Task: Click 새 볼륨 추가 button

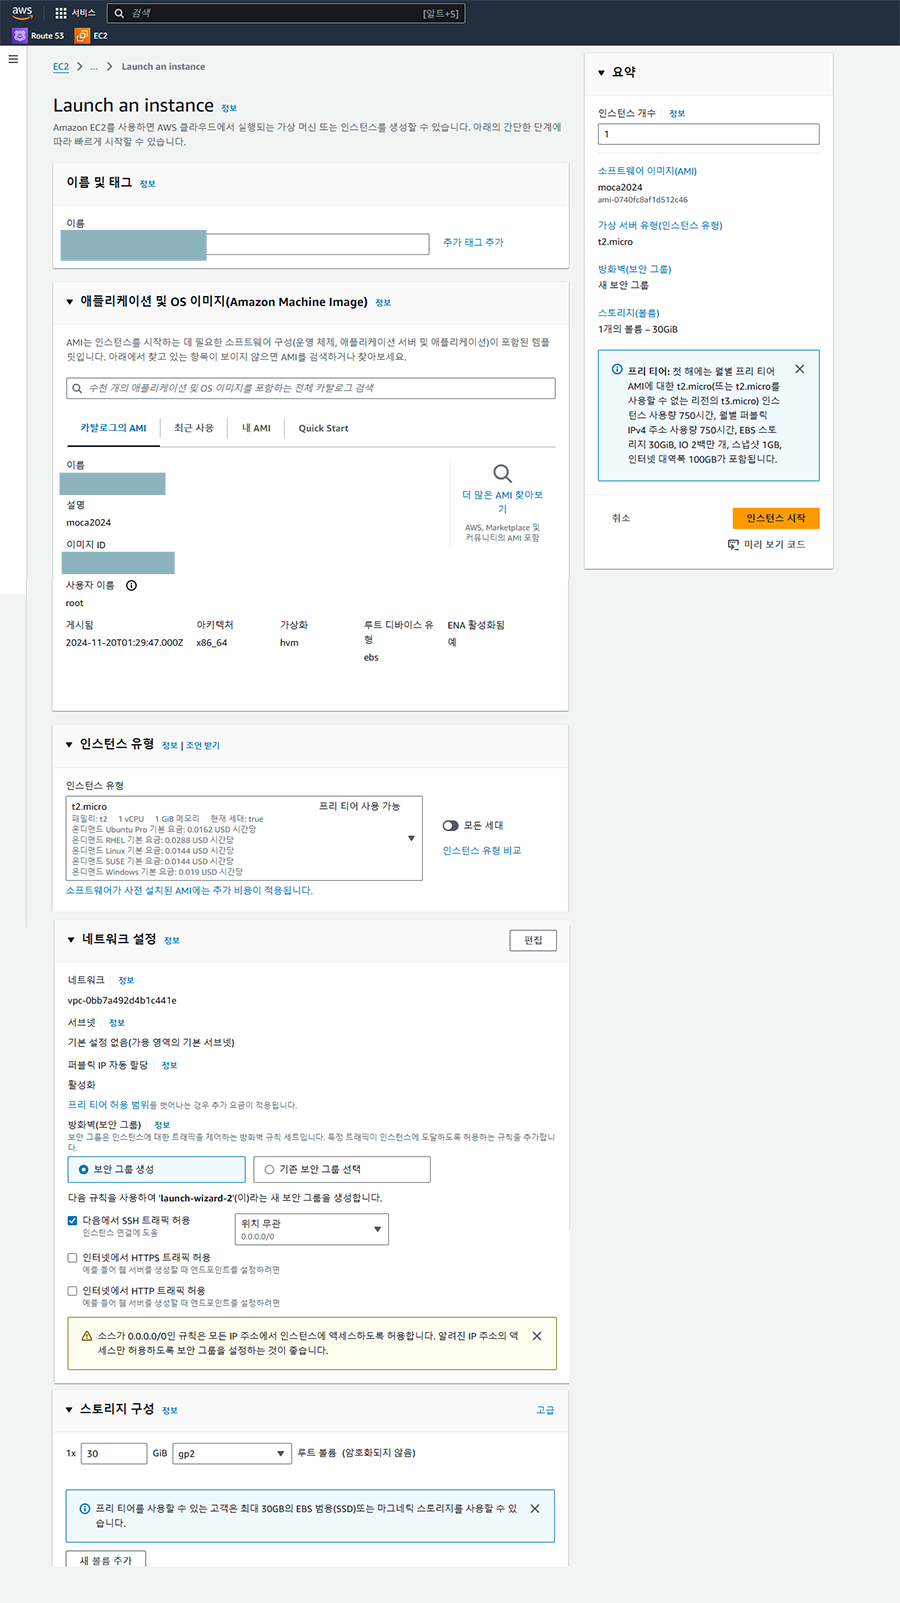Action: pos(106,1560)
